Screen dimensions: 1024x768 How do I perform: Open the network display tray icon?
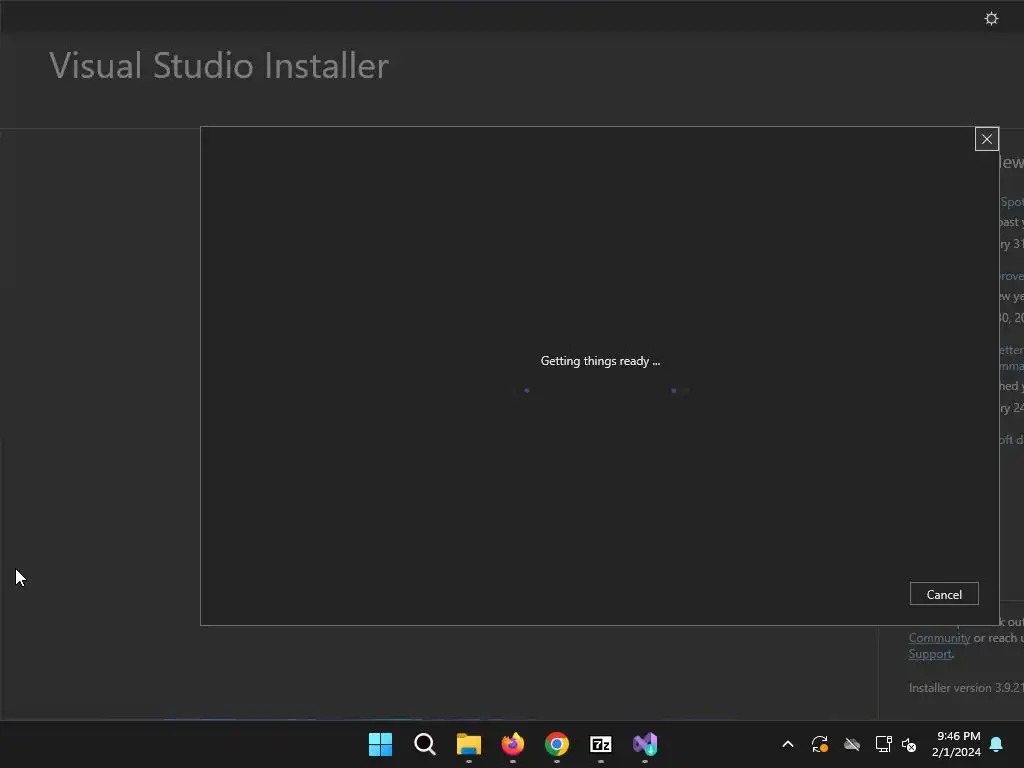(883, 744)
